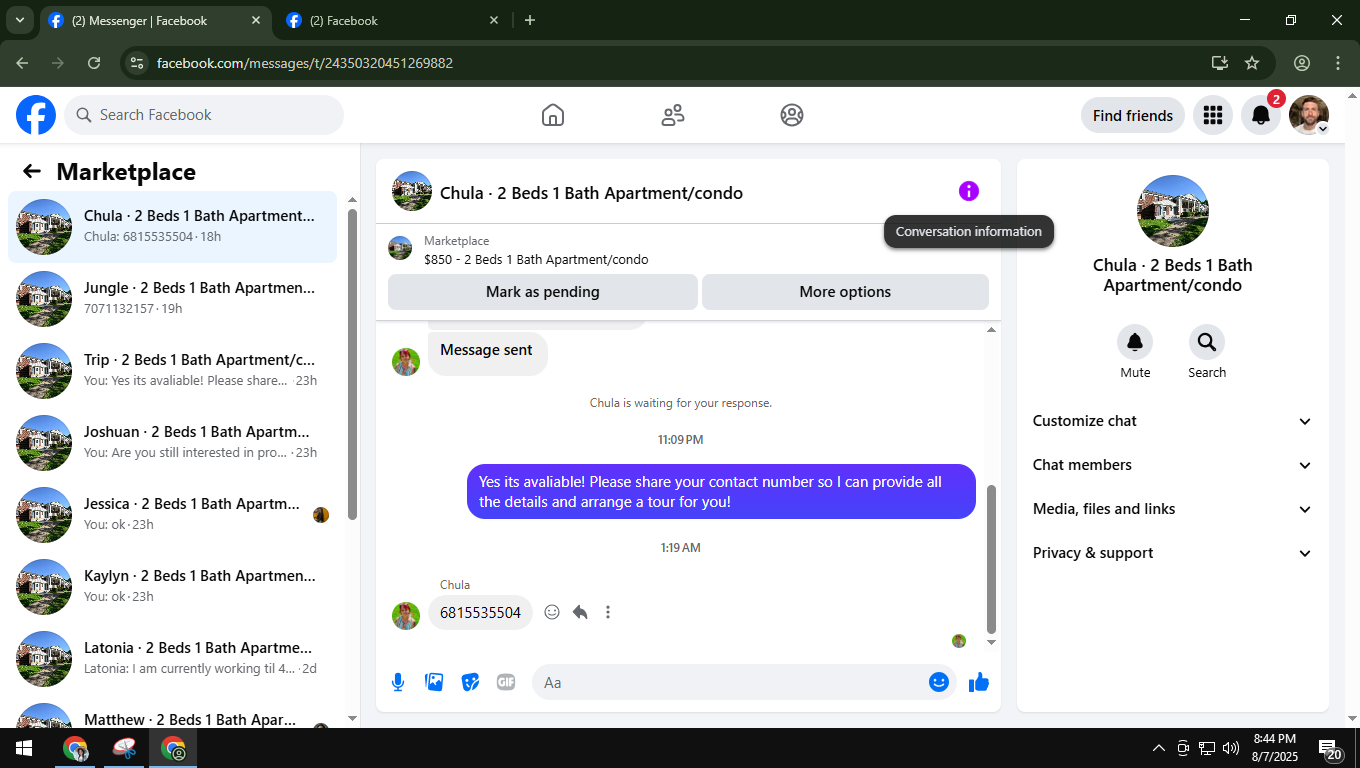The height and width of the screenshot is (768, 1360).
Task: Mute this conversation with the bell icon
Action: (x=1135, y=342)
